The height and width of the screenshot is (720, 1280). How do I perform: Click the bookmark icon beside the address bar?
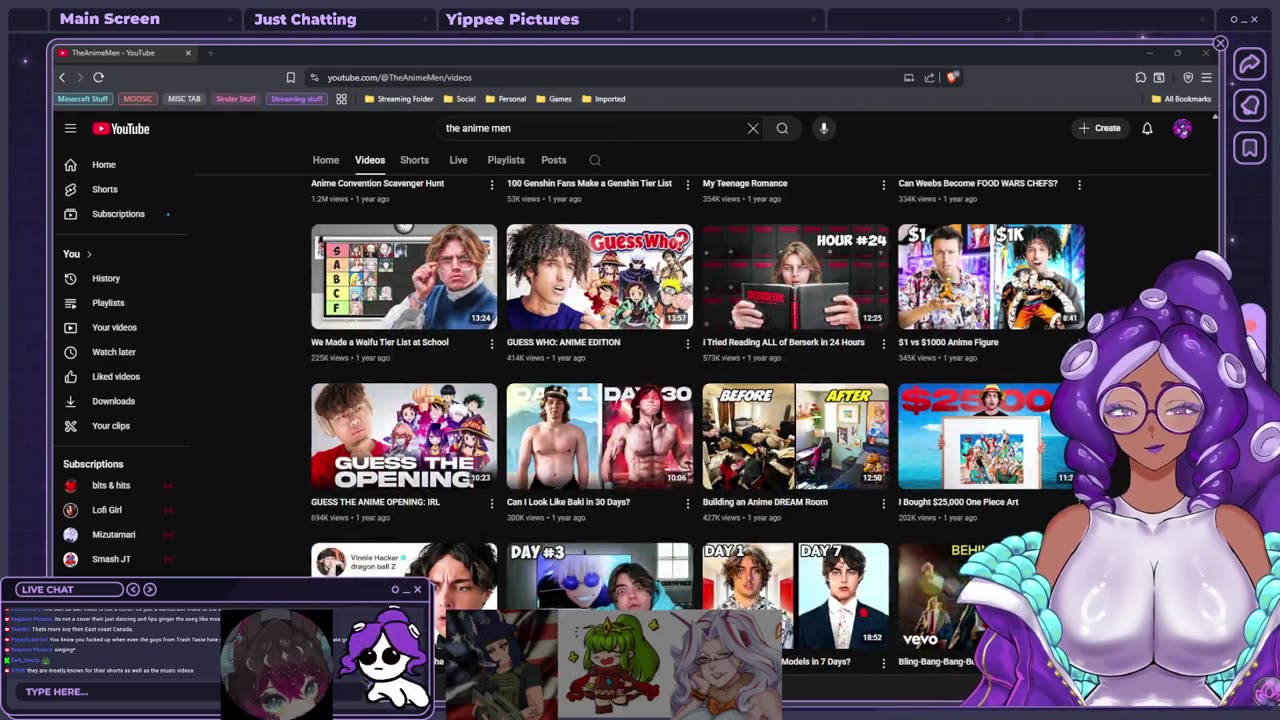[x=290, y=77]
